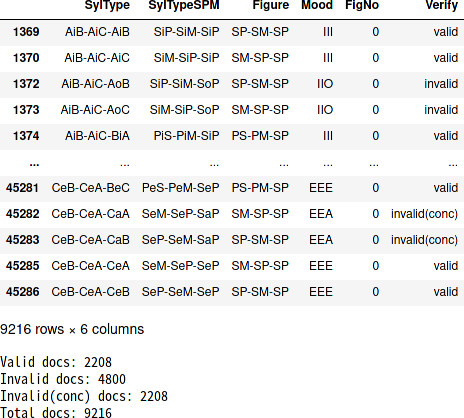Click the IIO Mood cell in row 1372
464x418 pixels.
click(x=325, y=84)
